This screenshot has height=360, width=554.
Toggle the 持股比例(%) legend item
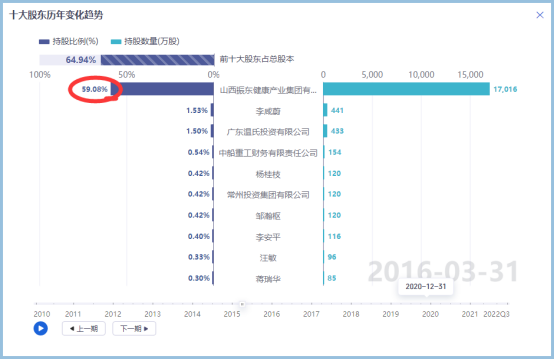(x=69, y=41)
